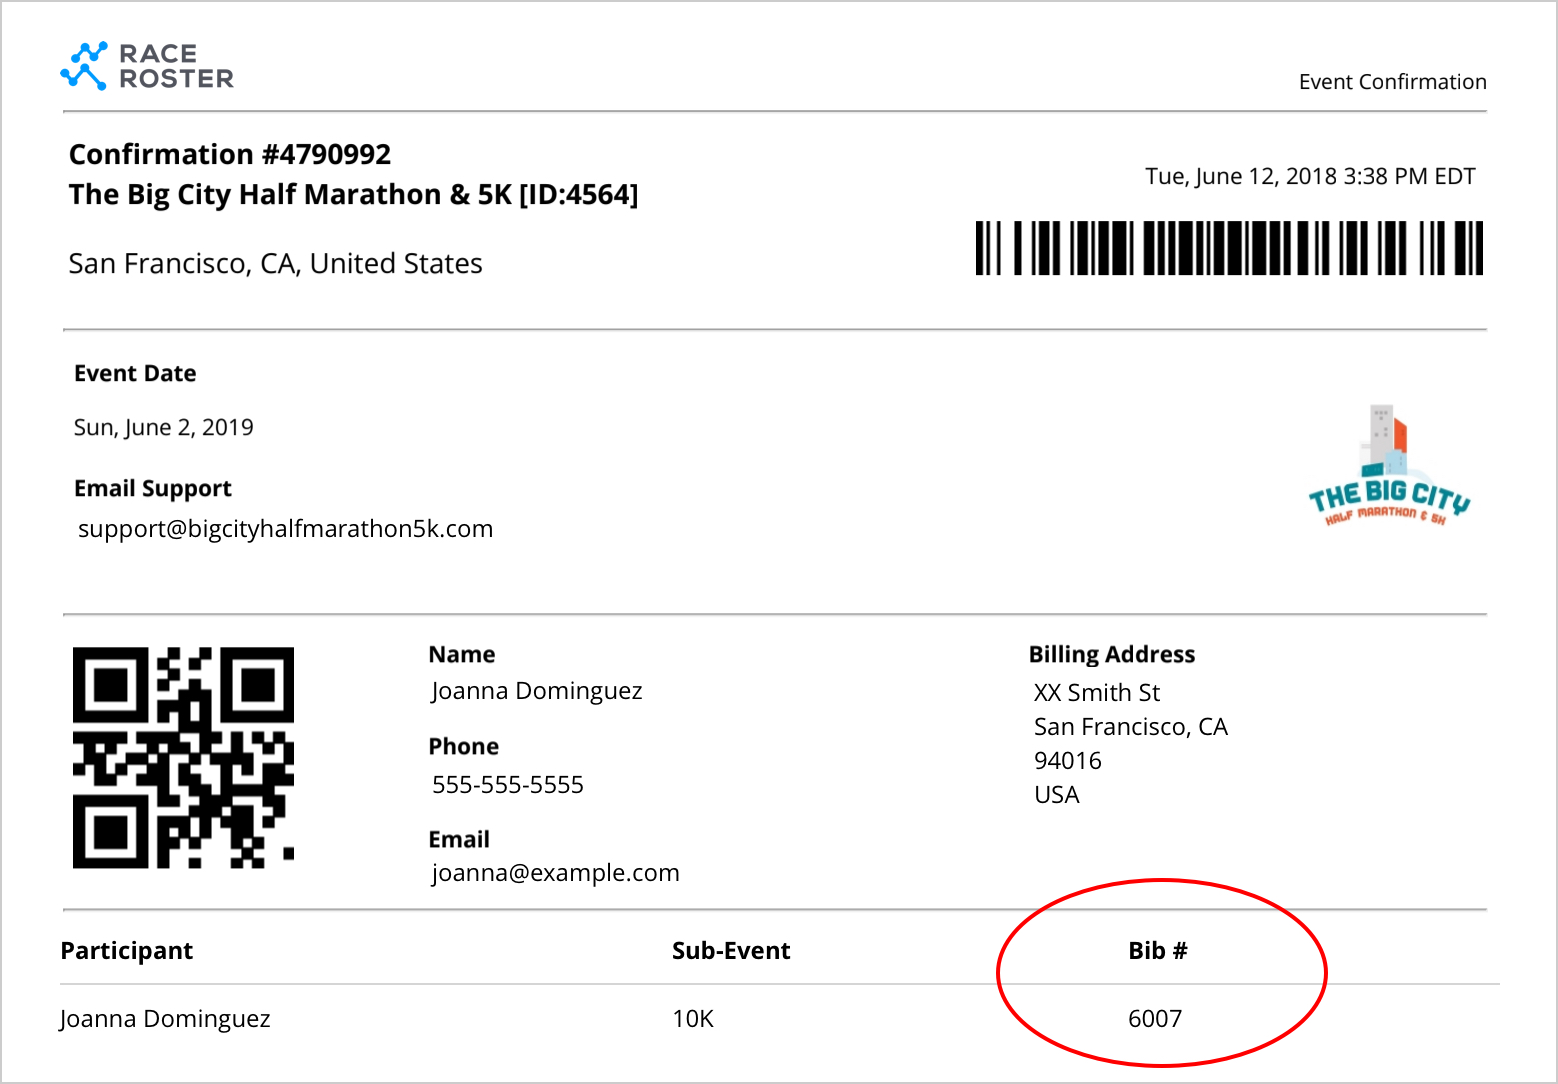The width and height of the screenshot is (1558, 1084).
Task: Click Joanna Dominguez in the participant row
Action: click(x=166, y=1019)
